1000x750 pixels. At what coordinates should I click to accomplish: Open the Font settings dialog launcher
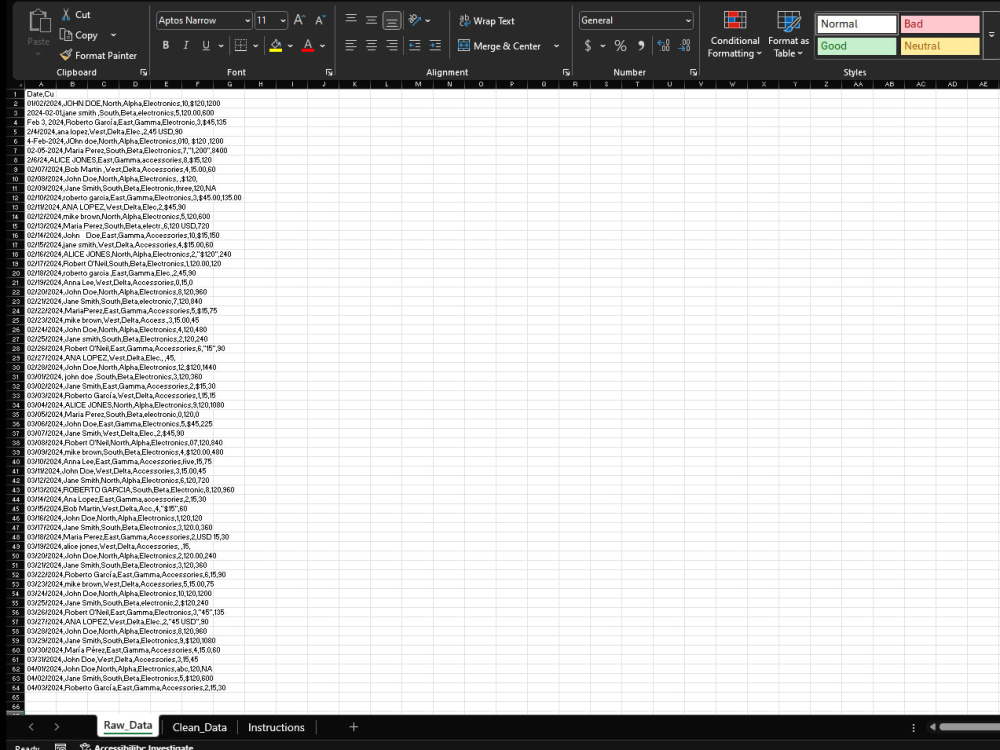329,73
